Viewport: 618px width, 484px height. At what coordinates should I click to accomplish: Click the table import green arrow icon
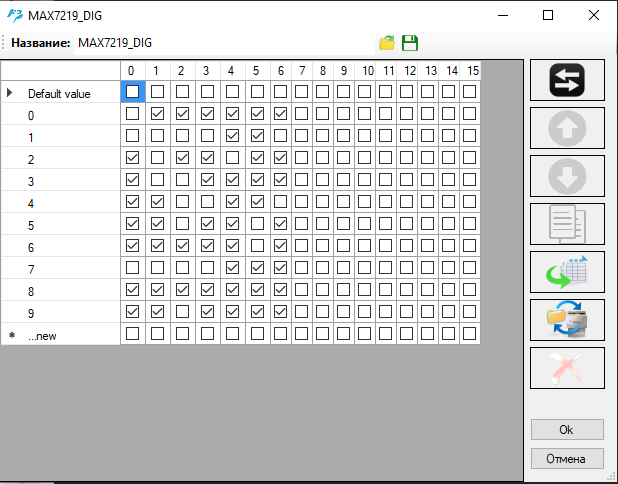(x=567, y=272)
